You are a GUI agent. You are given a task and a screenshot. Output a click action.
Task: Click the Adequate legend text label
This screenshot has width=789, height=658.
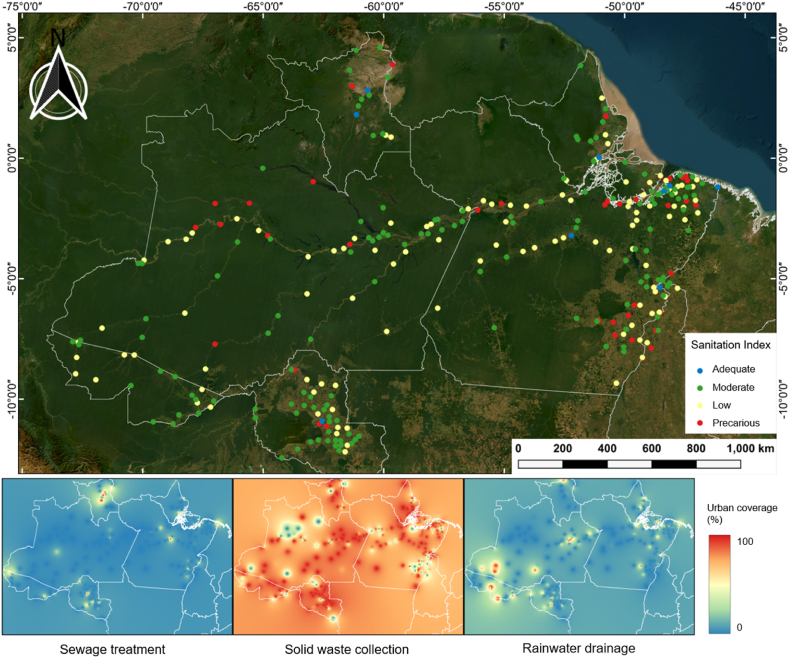point(735,369)
